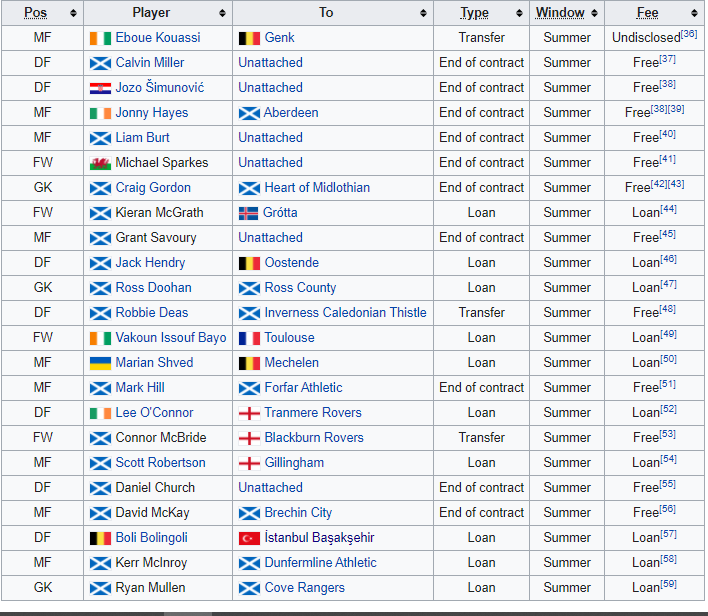Open Unattached link in Daniel Church row
708x616 pixels.
tap(270, 487)
